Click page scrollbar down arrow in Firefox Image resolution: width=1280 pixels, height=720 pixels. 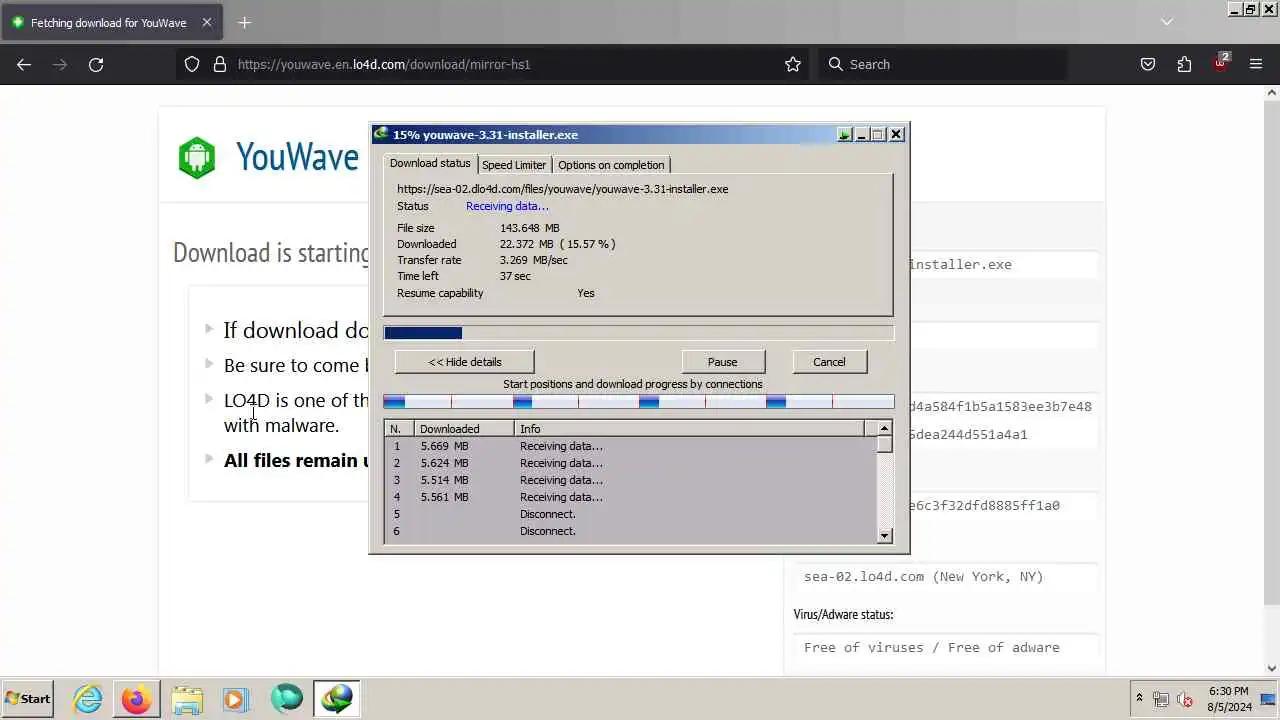tap(1272, 669)
